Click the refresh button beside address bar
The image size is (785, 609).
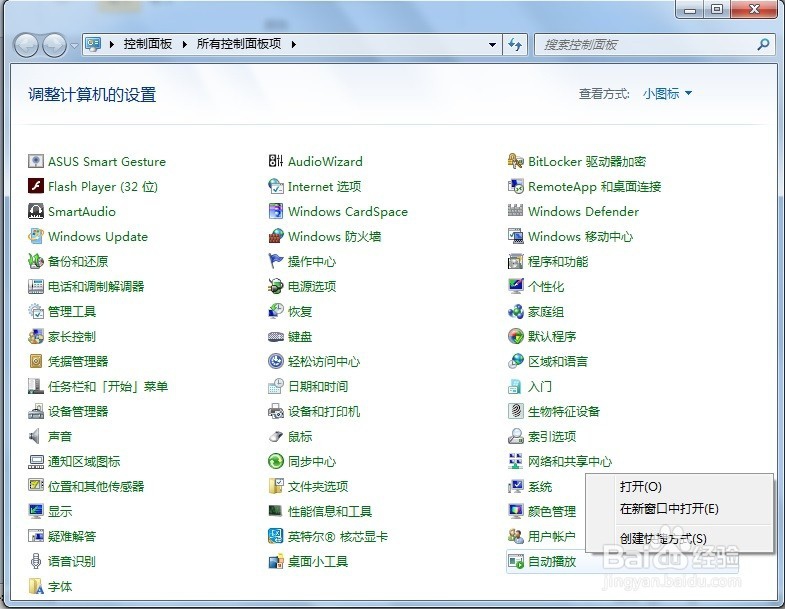pos(515,45)
